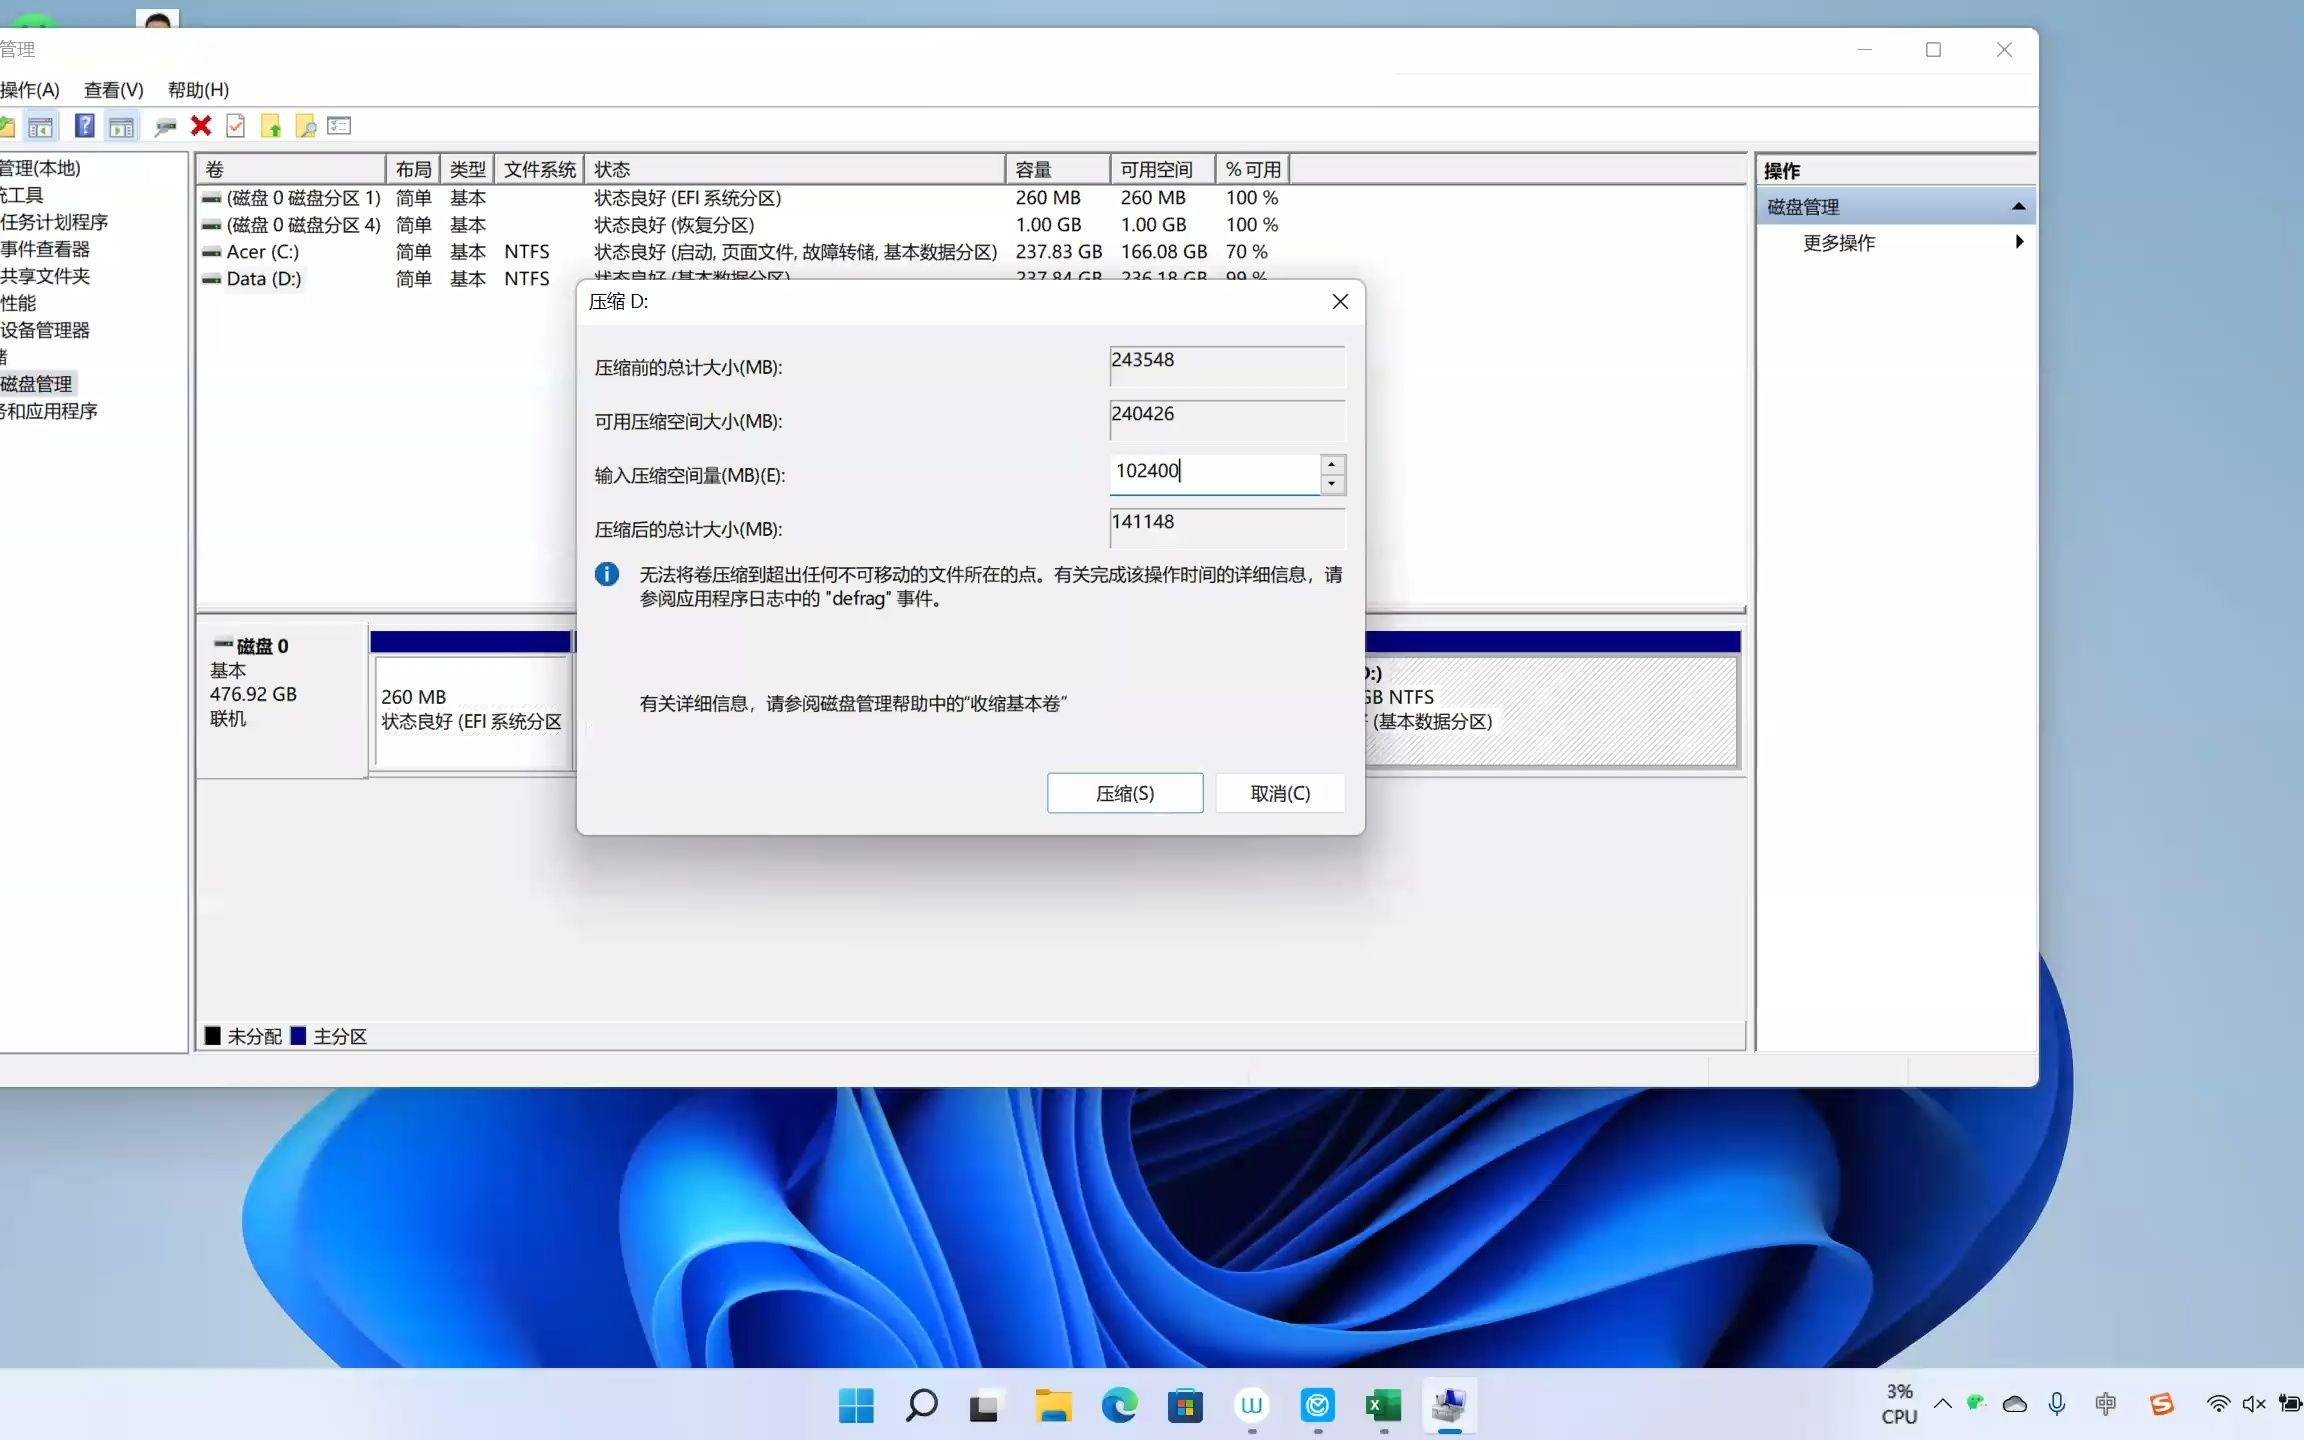Screen dimensions: 2304x1440
Task: Click the settings checklist window toolbar icon
Action: pyautogui.click(x=340, y=126)
